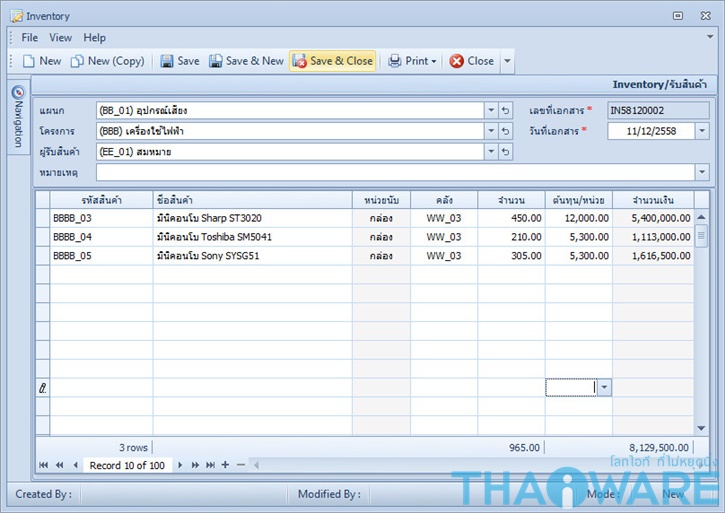This screenshot has height=513, width=725.
Task: Click the Sharp ST3020 product name cell
Action: 252,218
